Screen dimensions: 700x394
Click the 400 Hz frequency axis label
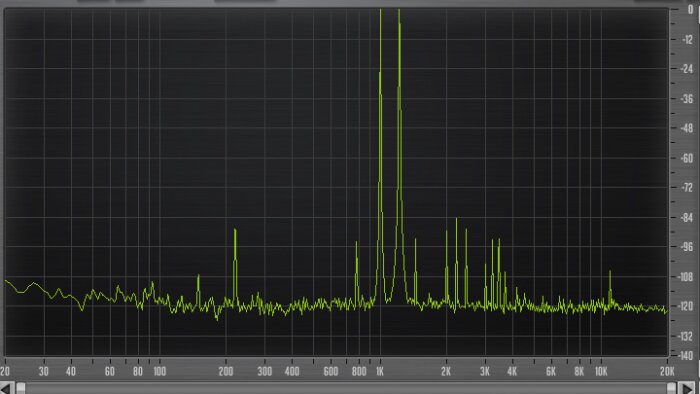pyautogui.click(x=292, y=371)
